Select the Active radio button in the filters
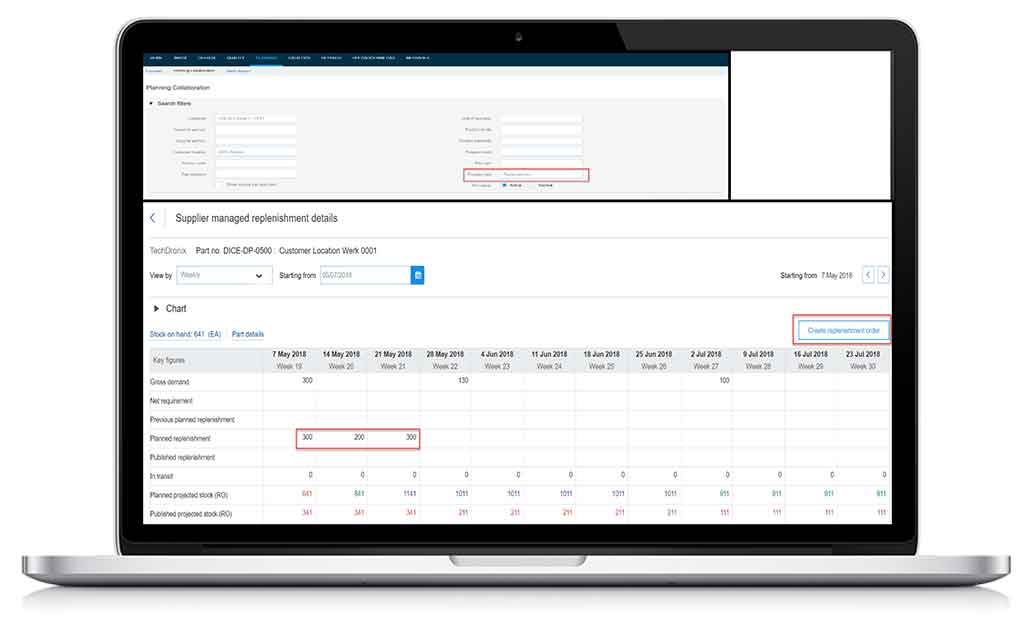1024x624 pixels. click(504, 185)
